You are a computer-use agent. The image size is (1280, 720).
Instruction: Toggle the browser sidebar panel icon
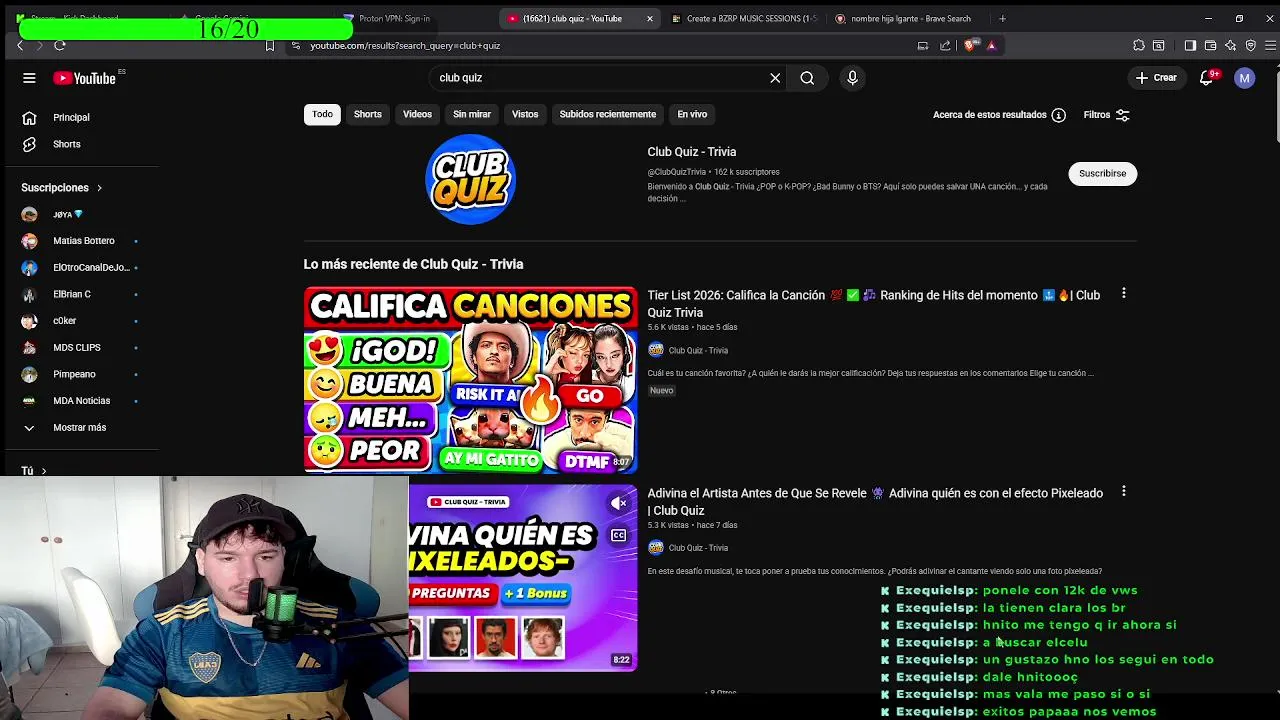(1190, 45)
